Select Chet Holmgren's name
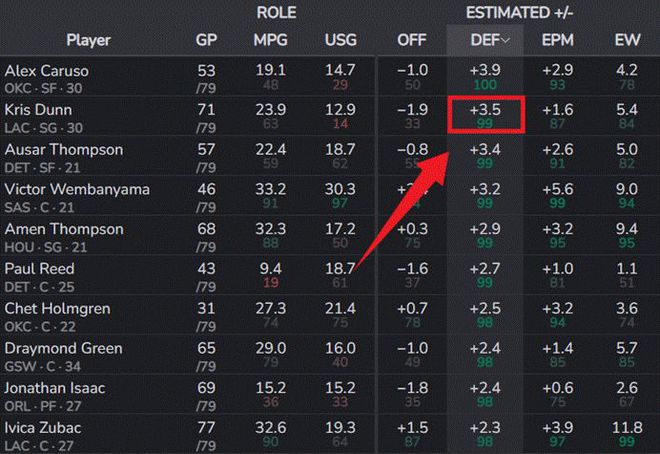Viewport: 660px width, 454px height. coord(57,308)
